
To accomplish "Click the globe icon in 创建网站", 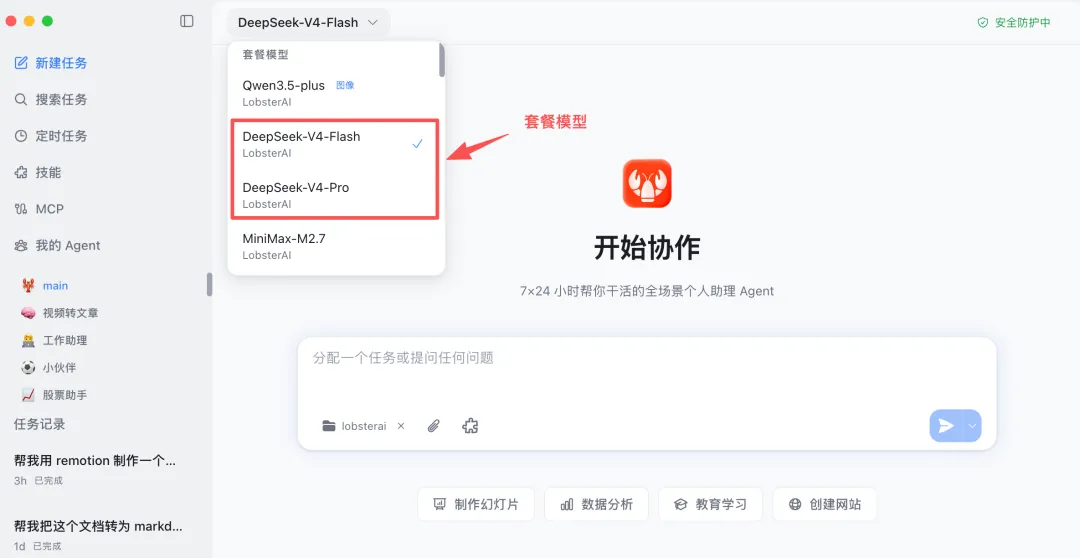I will pos(795,504).
